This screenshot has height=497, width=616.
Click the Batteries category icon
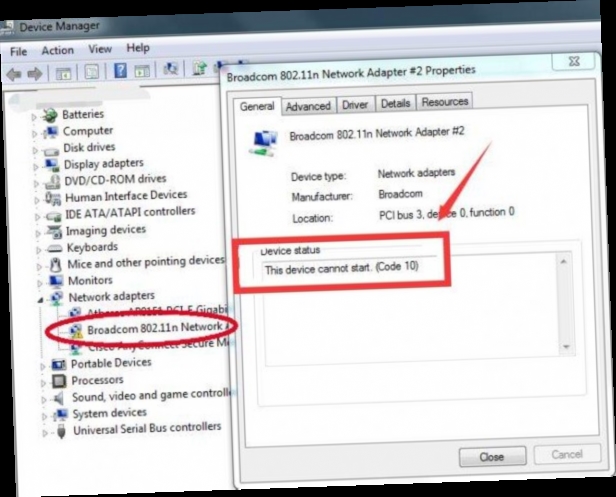pos(50,115)
